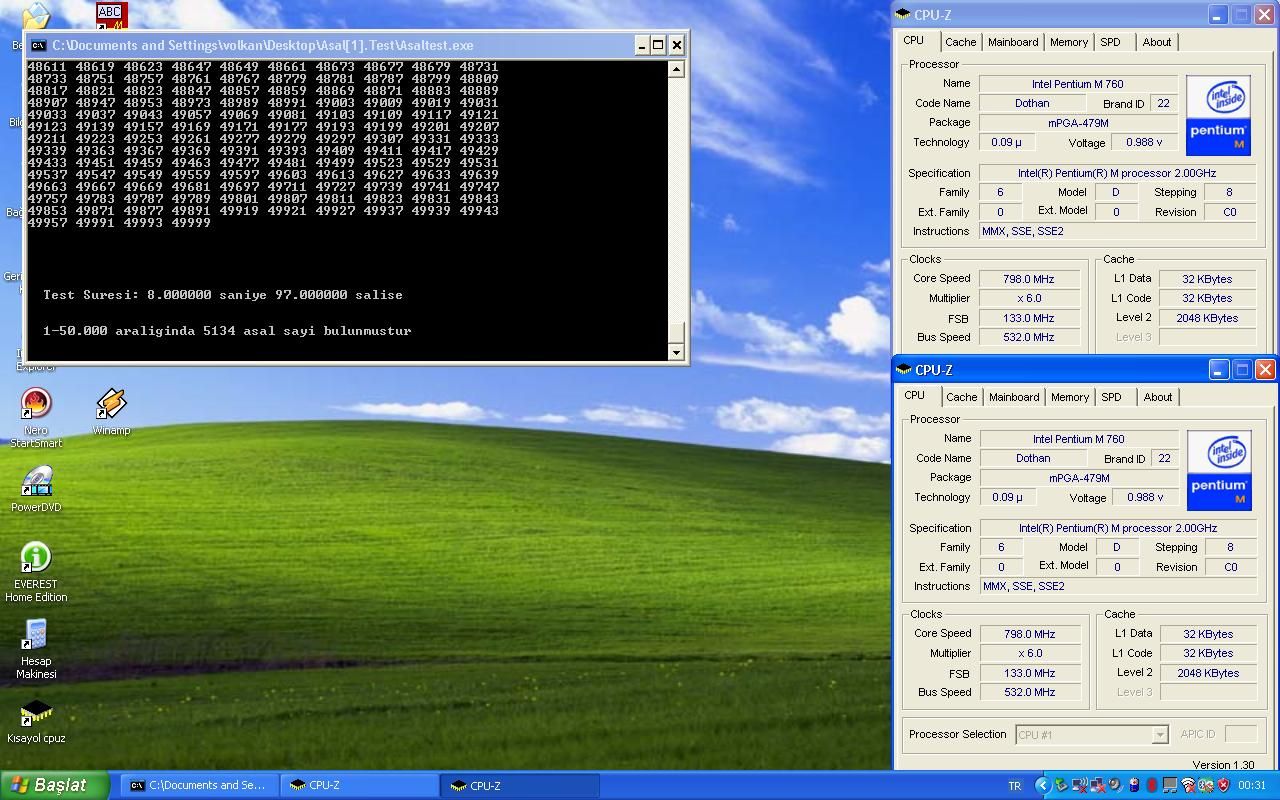Open the About tab in lower CPU-Z
1280x800 pixels.
tap(1158, 397)
